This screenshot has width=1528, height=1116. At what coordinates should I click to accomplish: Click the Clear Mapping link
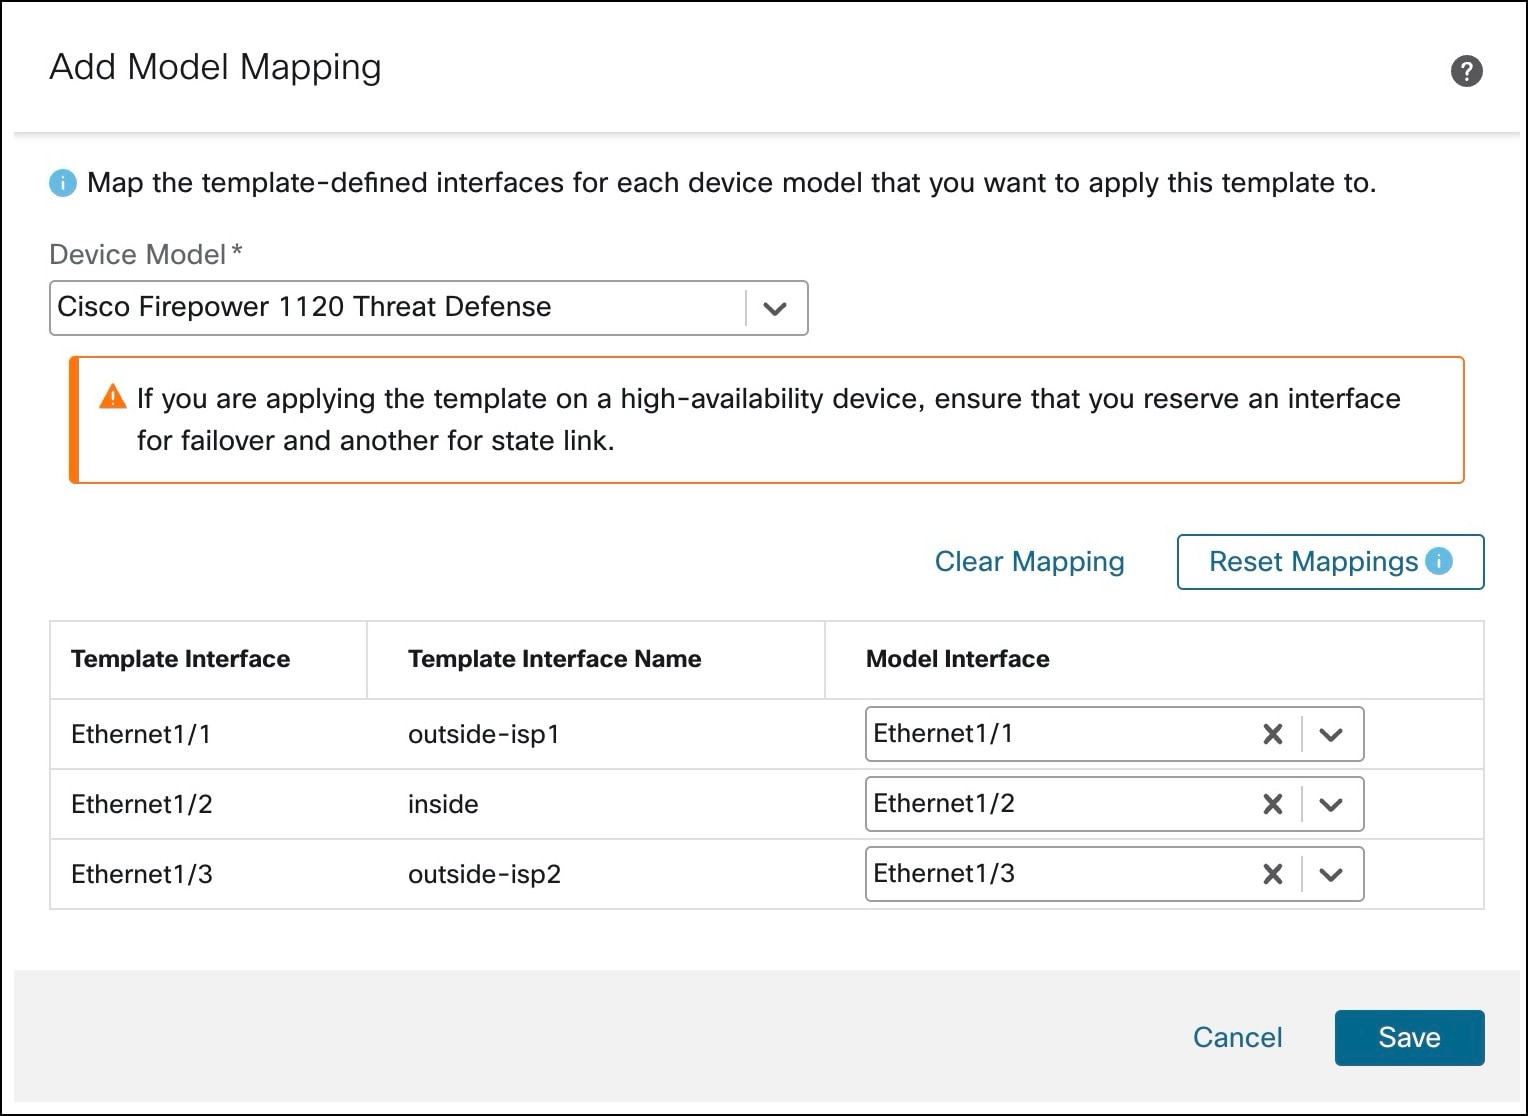pos(1029,562)
